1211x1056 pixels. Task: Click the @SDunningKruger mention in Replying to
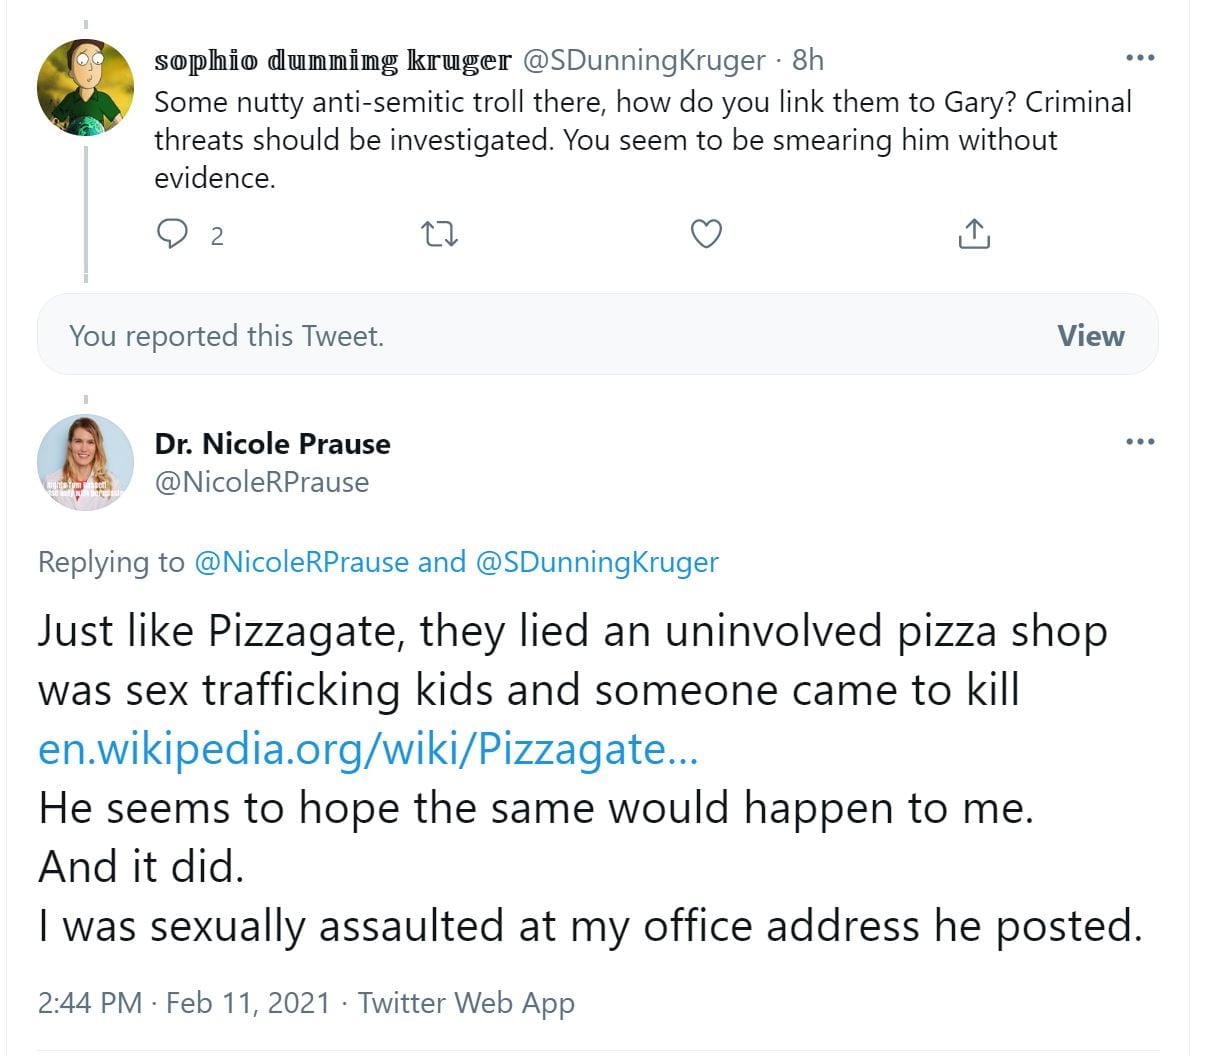click(597, 562)
